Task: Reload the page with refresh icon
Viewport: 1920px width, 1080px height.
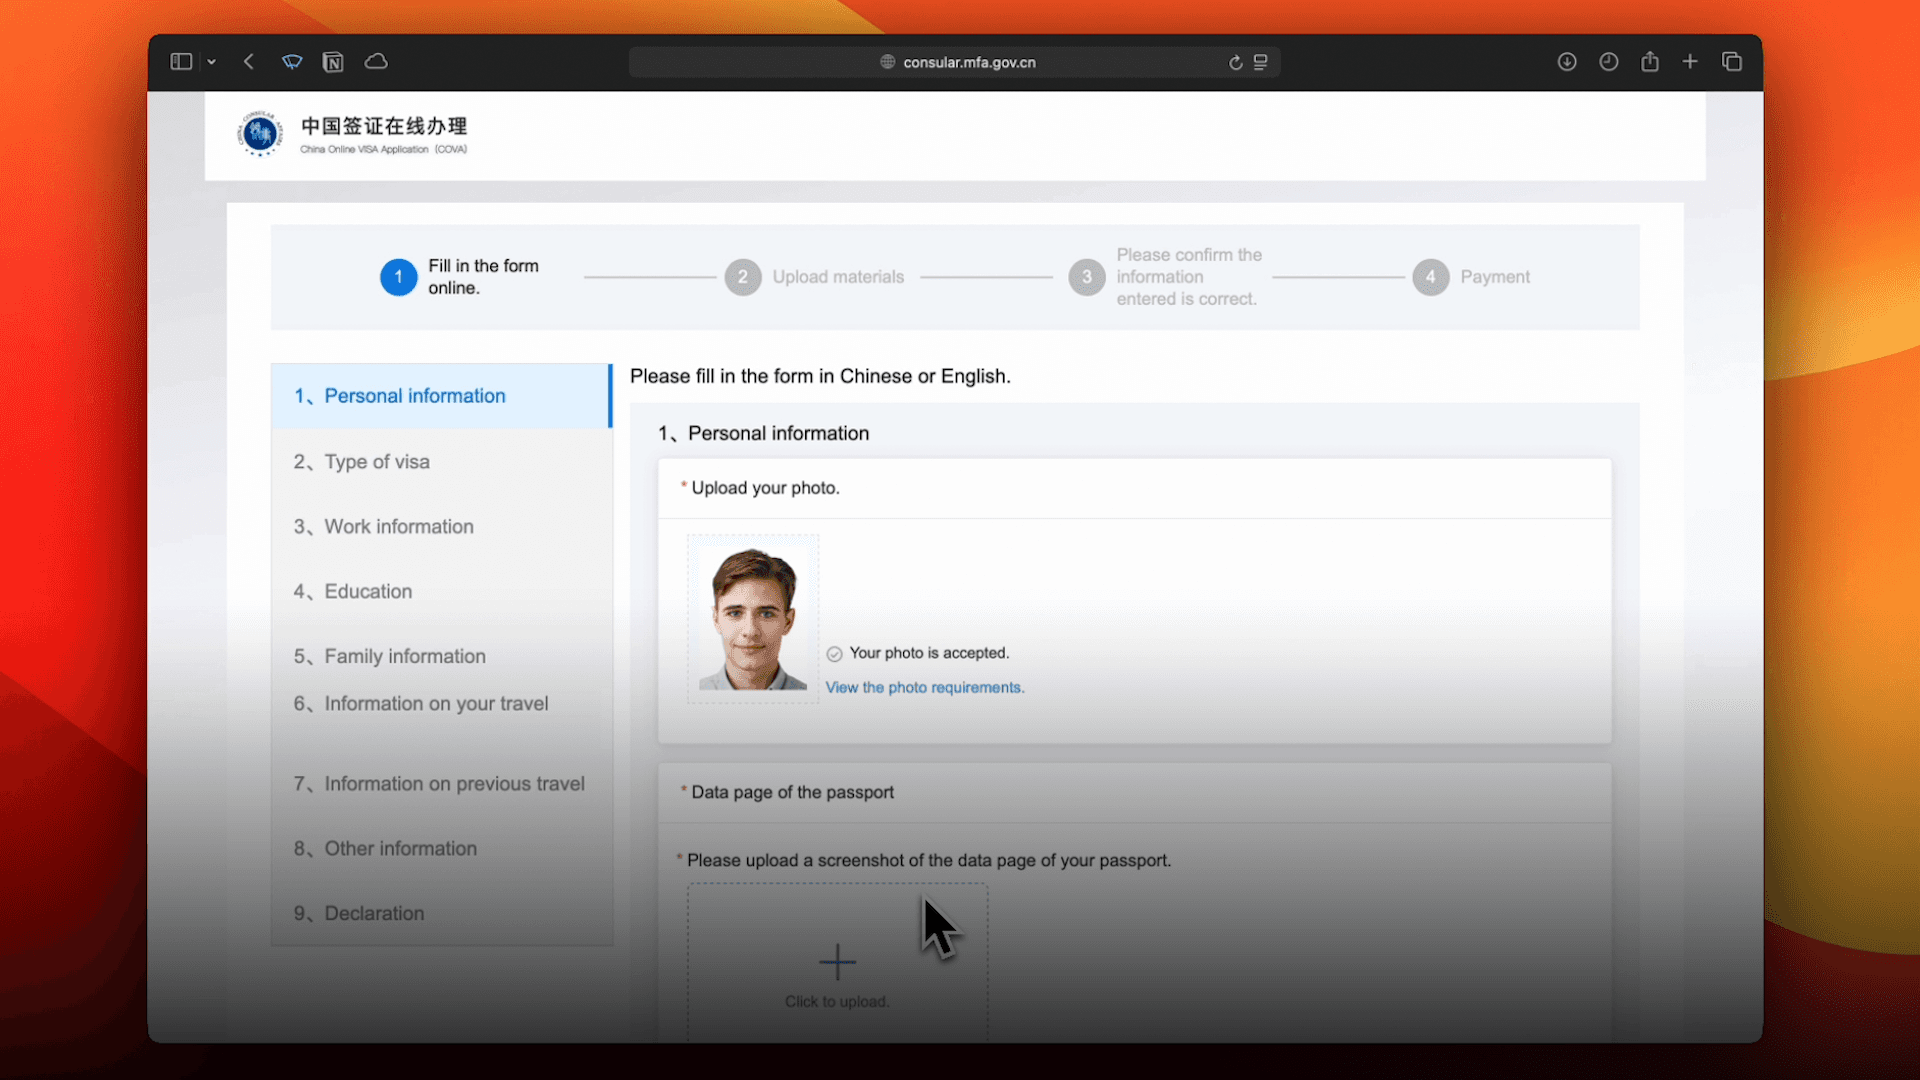Action: click(1236, 62)
